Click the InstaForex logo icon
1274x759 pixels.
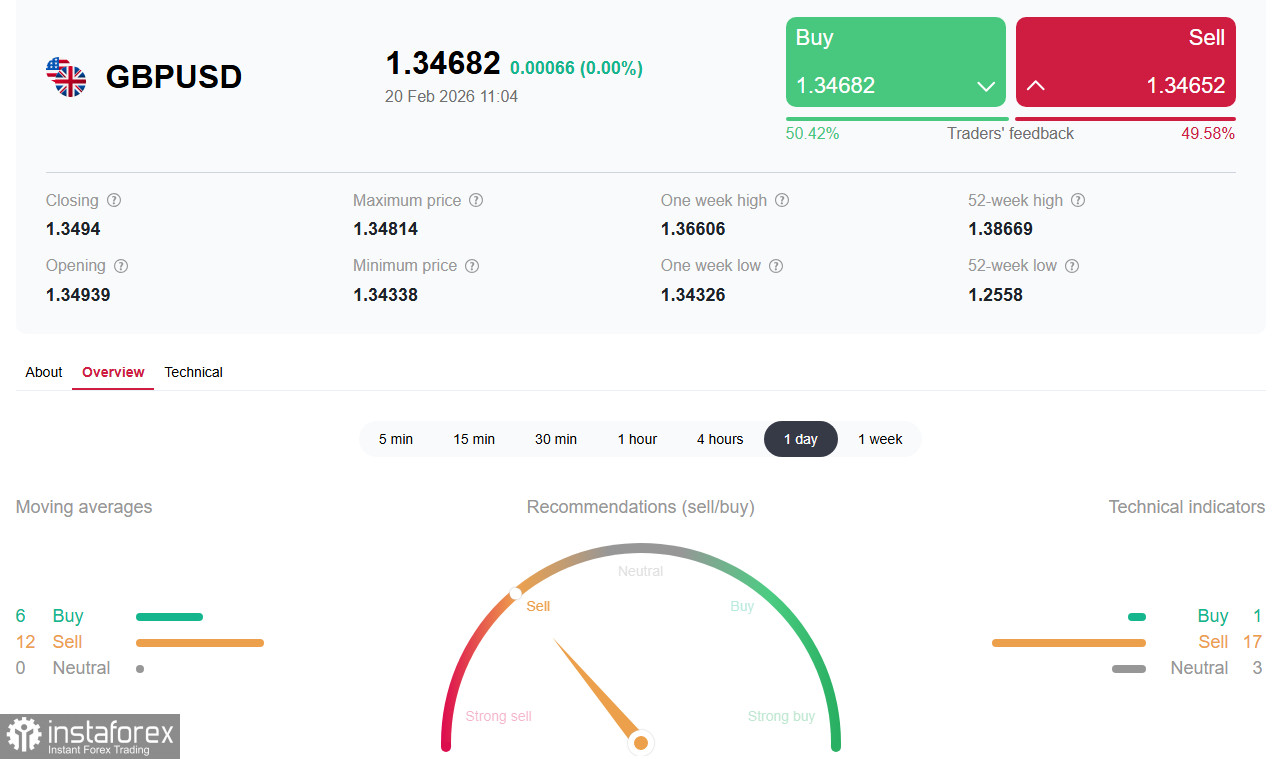click(23, 737)
